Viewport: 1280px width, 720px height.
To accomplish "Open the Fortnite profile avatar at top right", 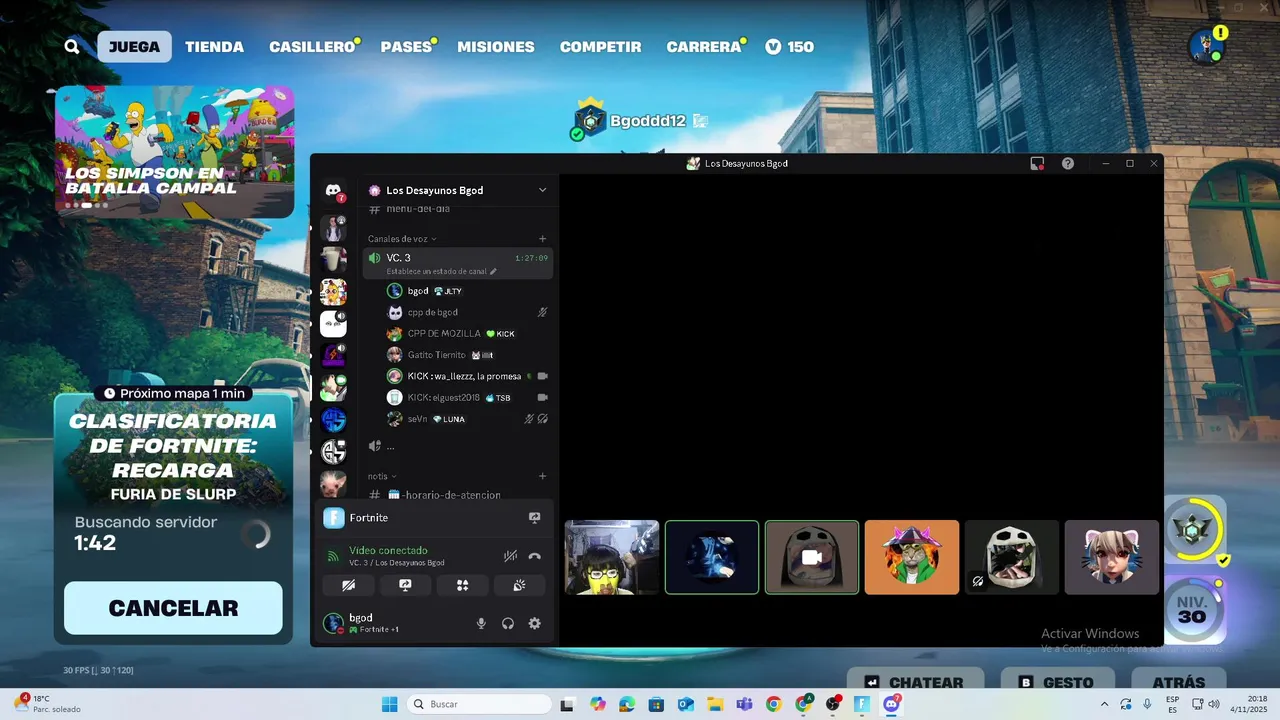I will click(1206, 46).
